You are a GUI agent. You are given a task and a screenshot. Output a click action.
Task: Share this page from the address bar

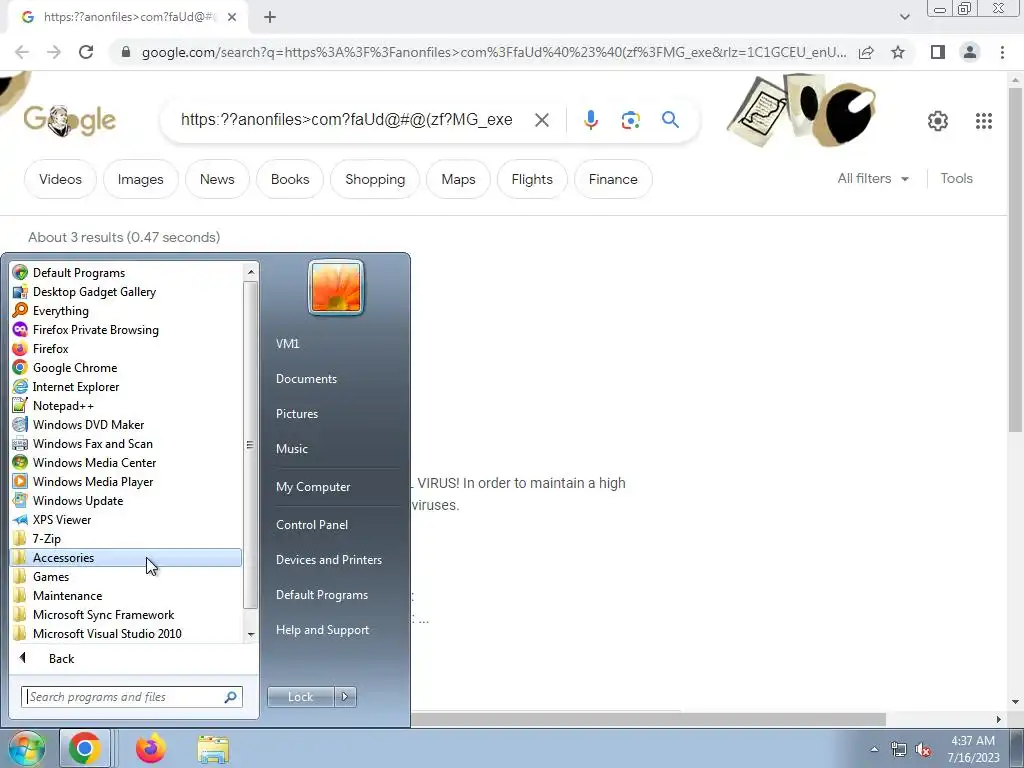(x=866, y=52)
